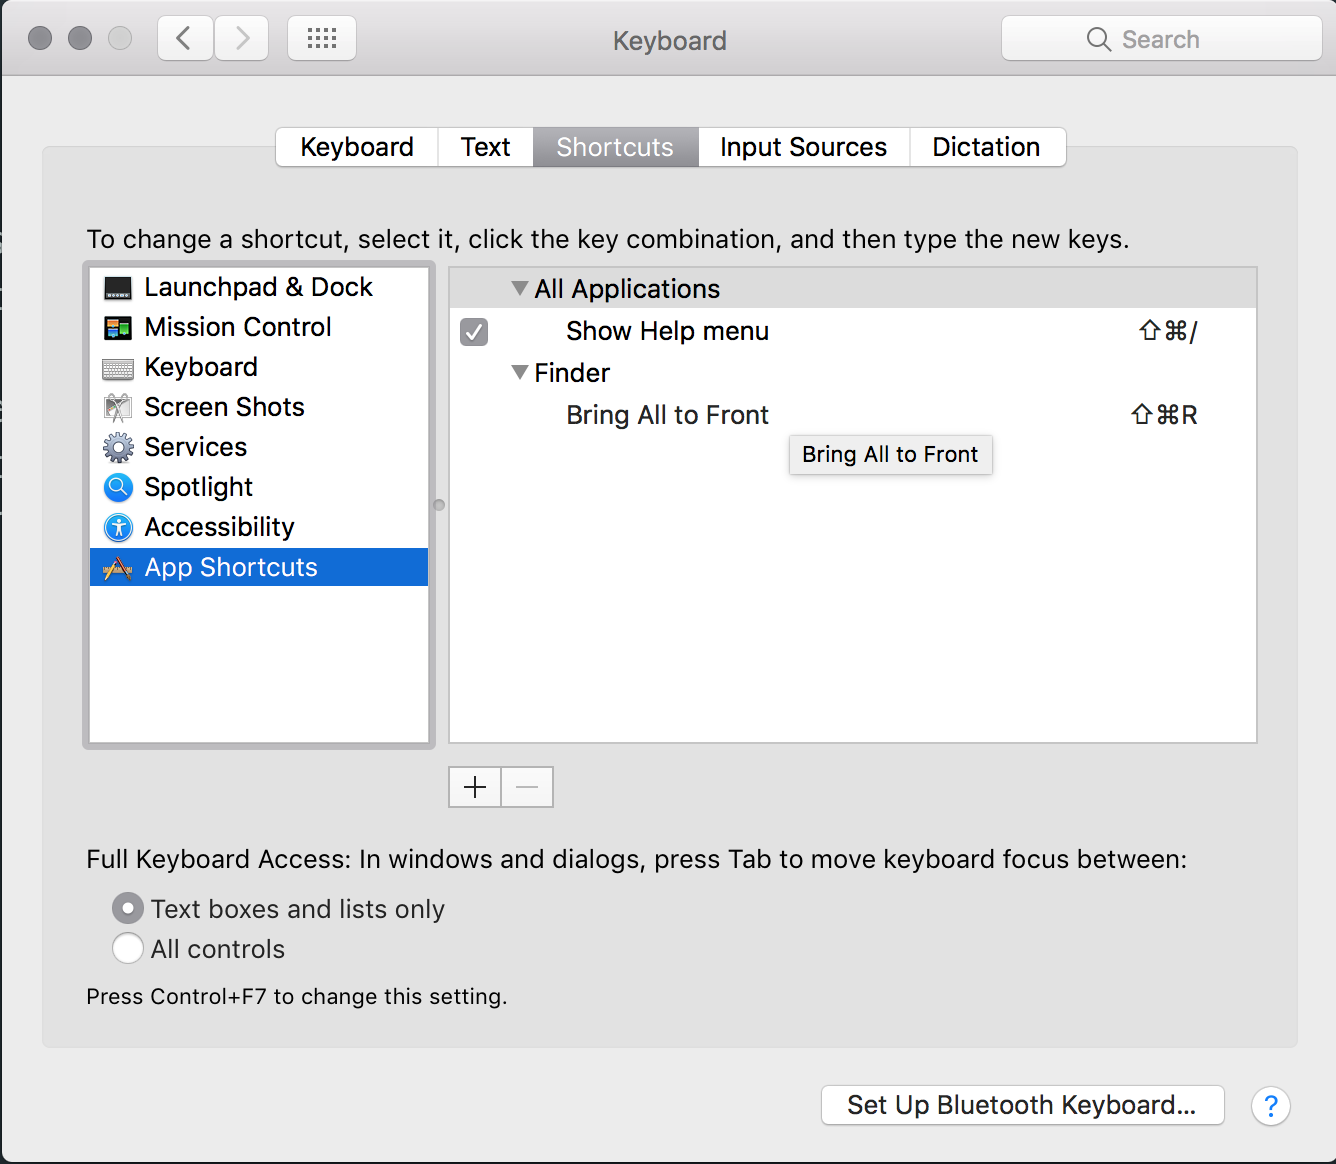
Task: Switch to the Keyboard tab
Action: click(x=357, y=147)
